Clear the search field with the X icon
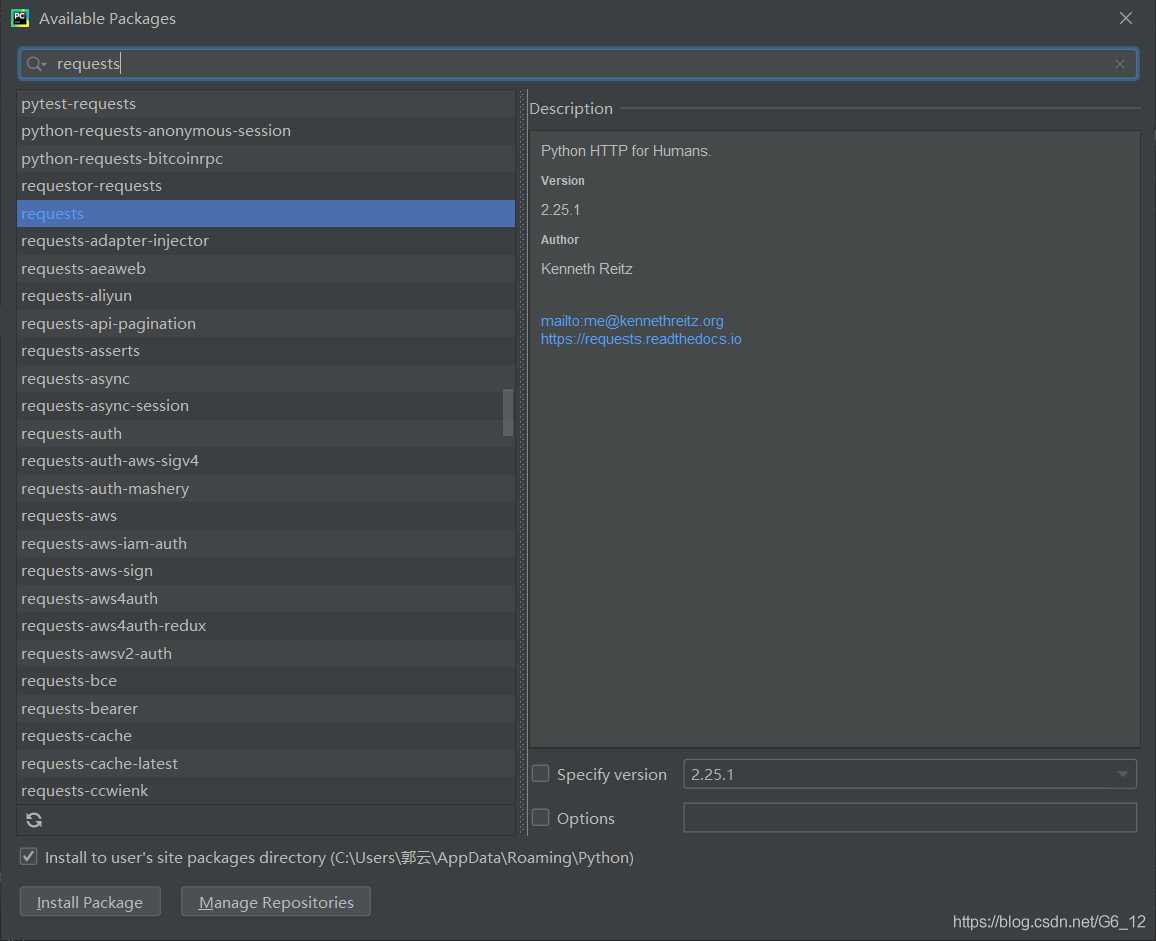 tap(1120, 64)
